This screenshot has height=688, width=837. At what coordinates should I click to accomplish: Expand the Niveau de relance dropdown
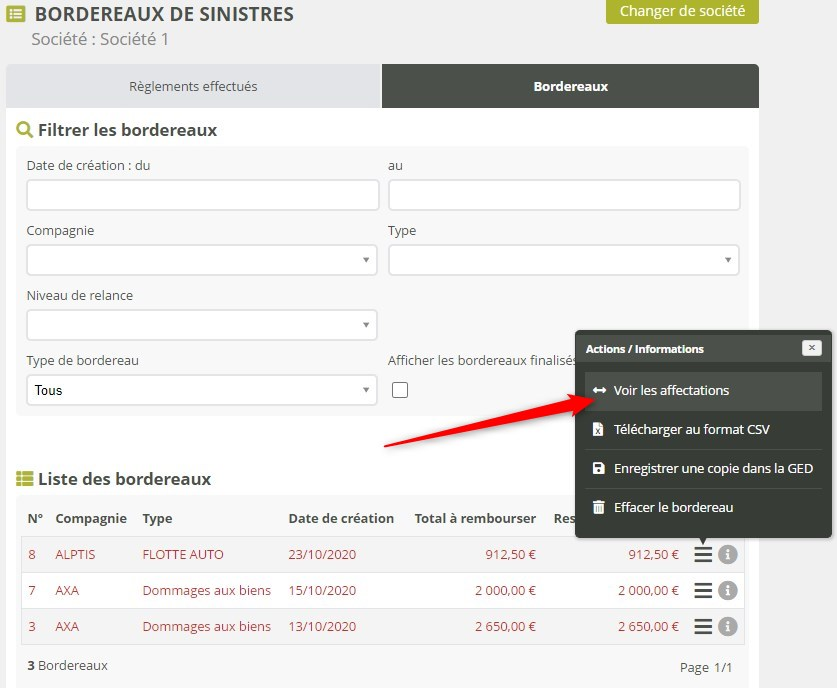pos(201,325)
